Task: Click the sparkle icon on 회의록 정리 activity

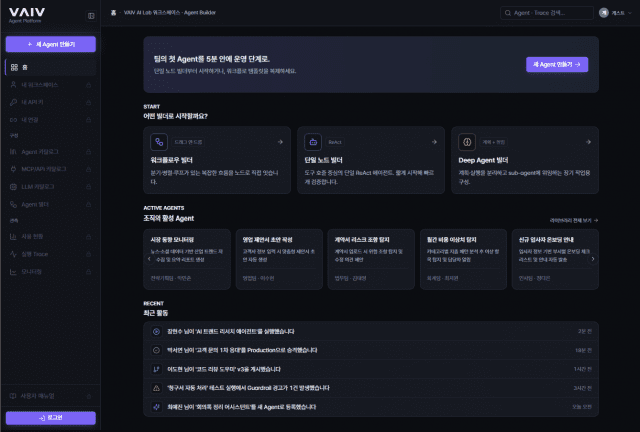Action: tap(156, 407)
